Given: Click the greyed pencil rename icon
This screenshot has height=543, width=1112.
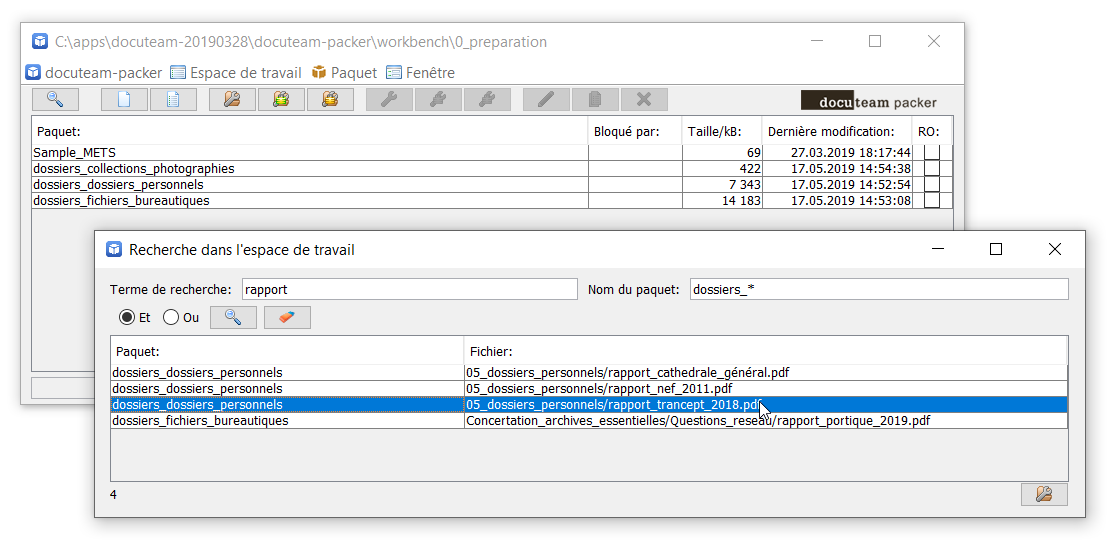Looking at the screenshot, I should pos(546,100).
